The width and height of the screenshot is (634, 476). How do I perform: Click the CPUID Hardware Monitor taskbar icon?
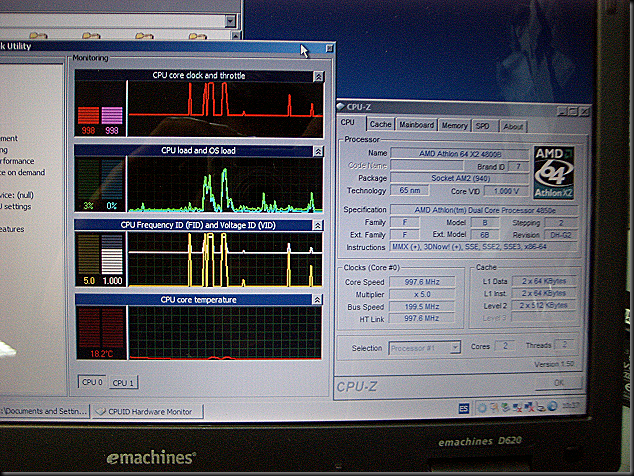[100, 412]
